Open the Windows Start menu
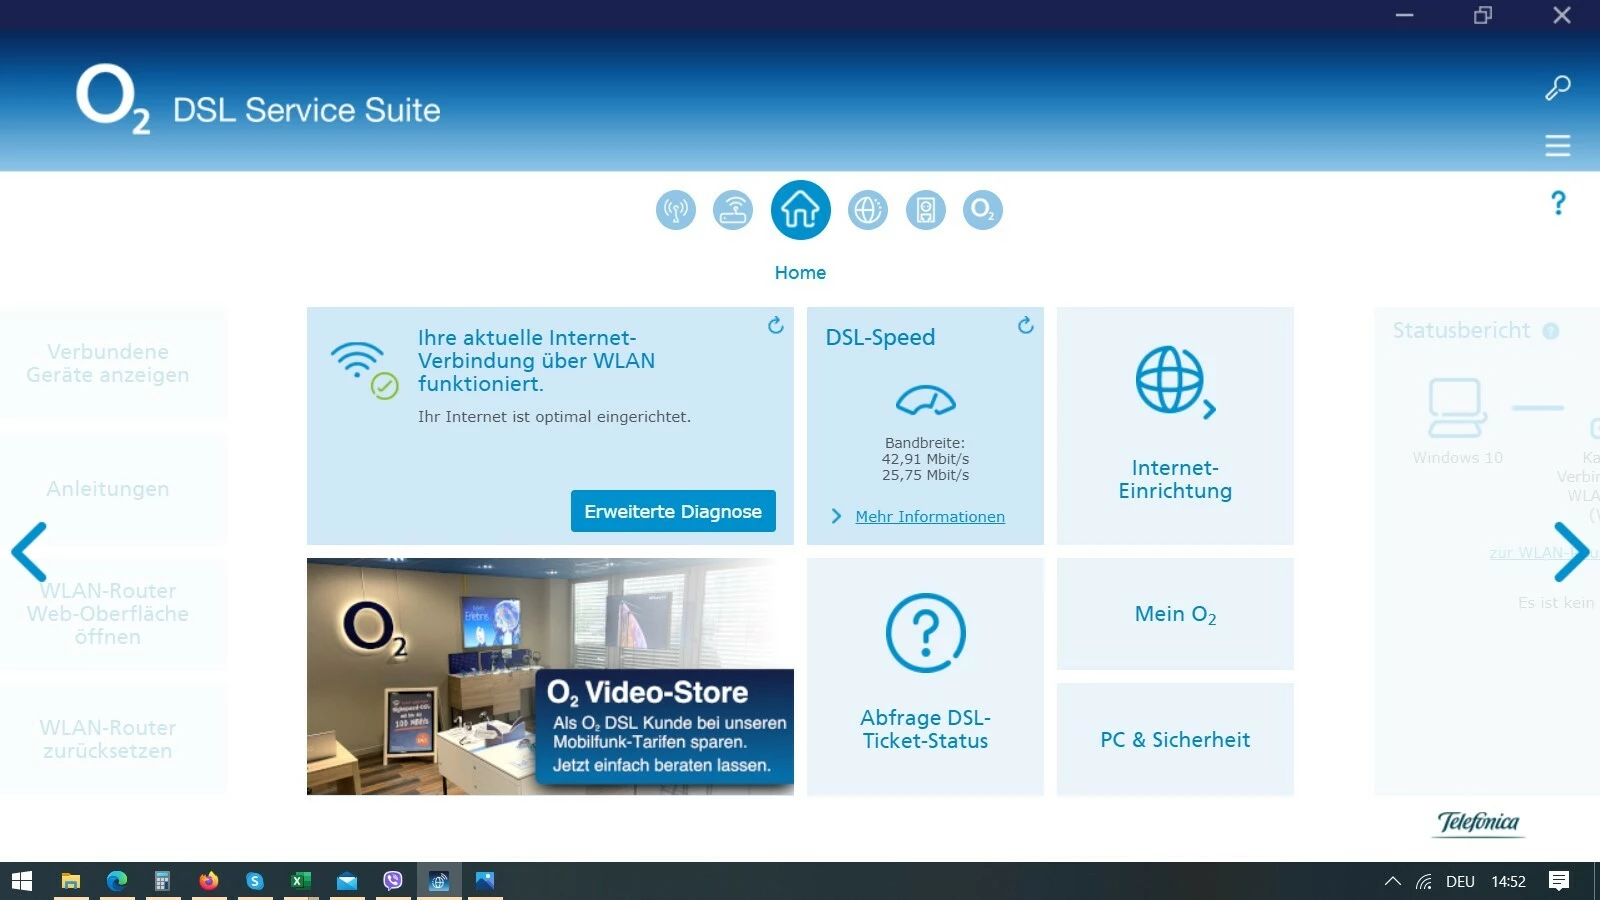 click(x=22, y=881)
